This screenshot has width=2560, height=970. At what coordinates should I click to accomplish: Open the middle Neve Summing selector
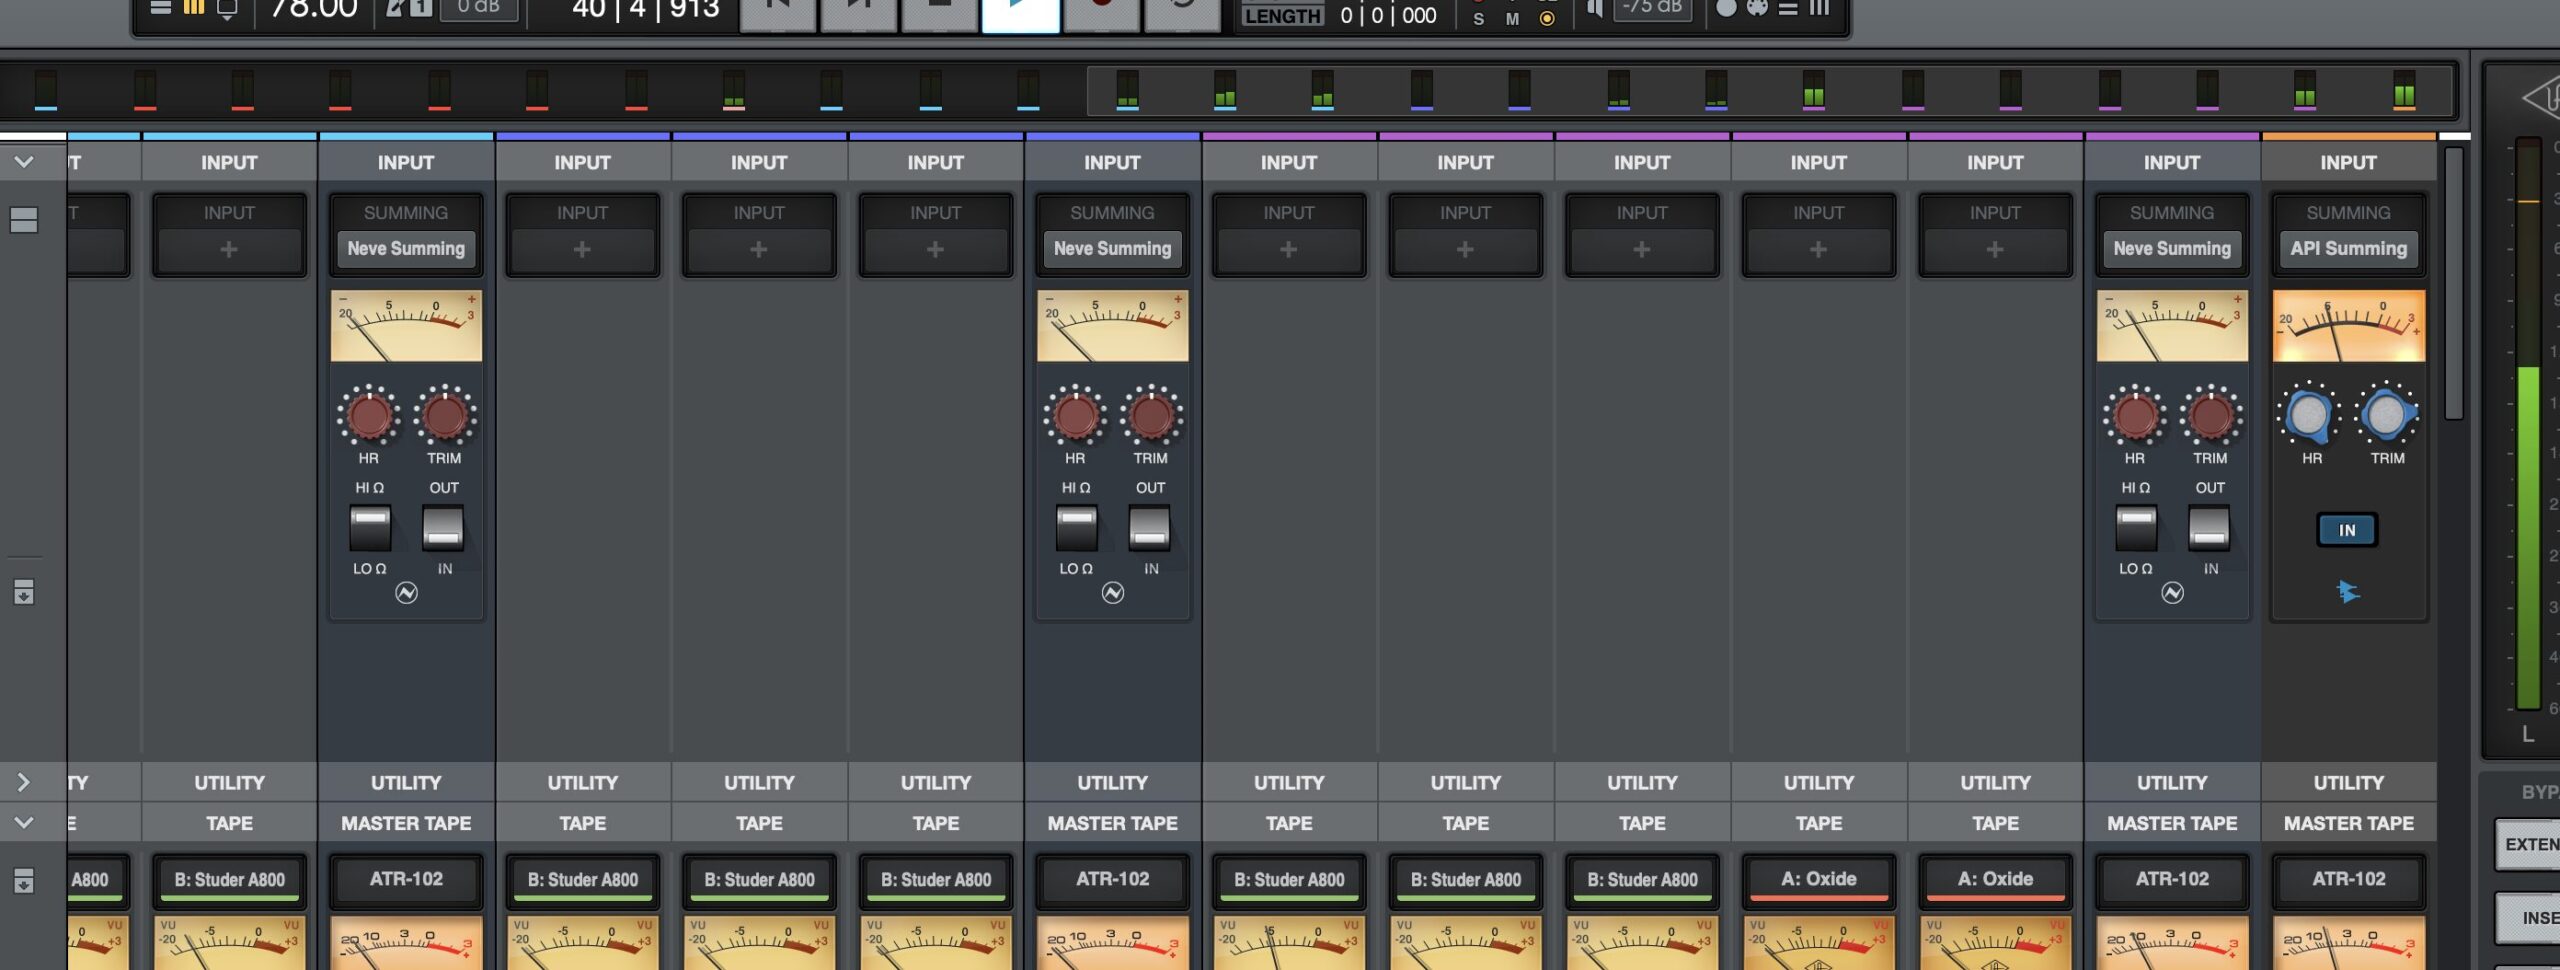(x=1112, y=248)
